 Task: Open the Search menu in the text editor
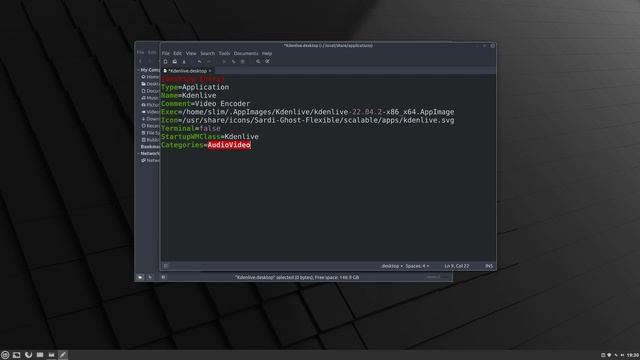pyautogui.click(x=207, y=53)
